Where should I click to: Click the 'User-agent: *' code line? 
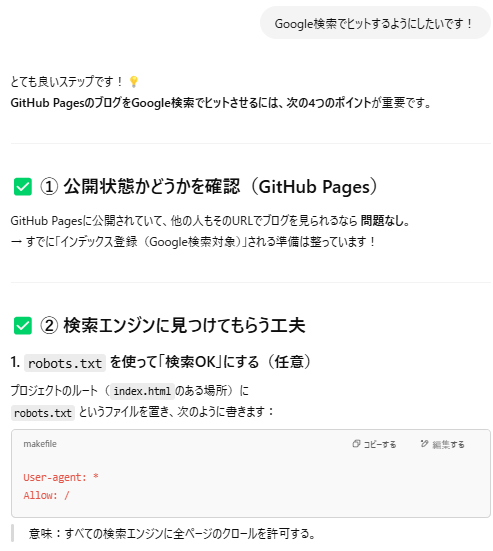pyautogui.click(x=61, y=477)
